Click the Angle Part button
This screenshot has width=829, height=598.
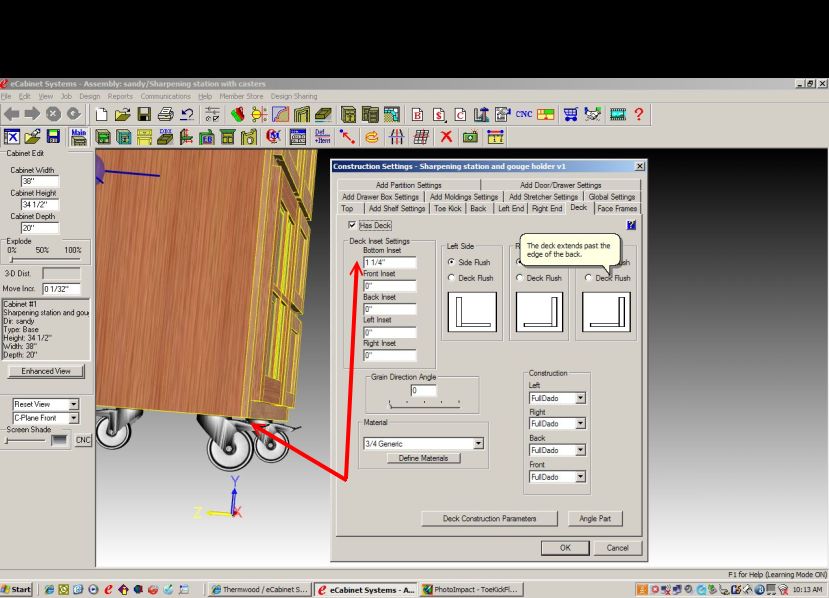[x=595, y=518]
